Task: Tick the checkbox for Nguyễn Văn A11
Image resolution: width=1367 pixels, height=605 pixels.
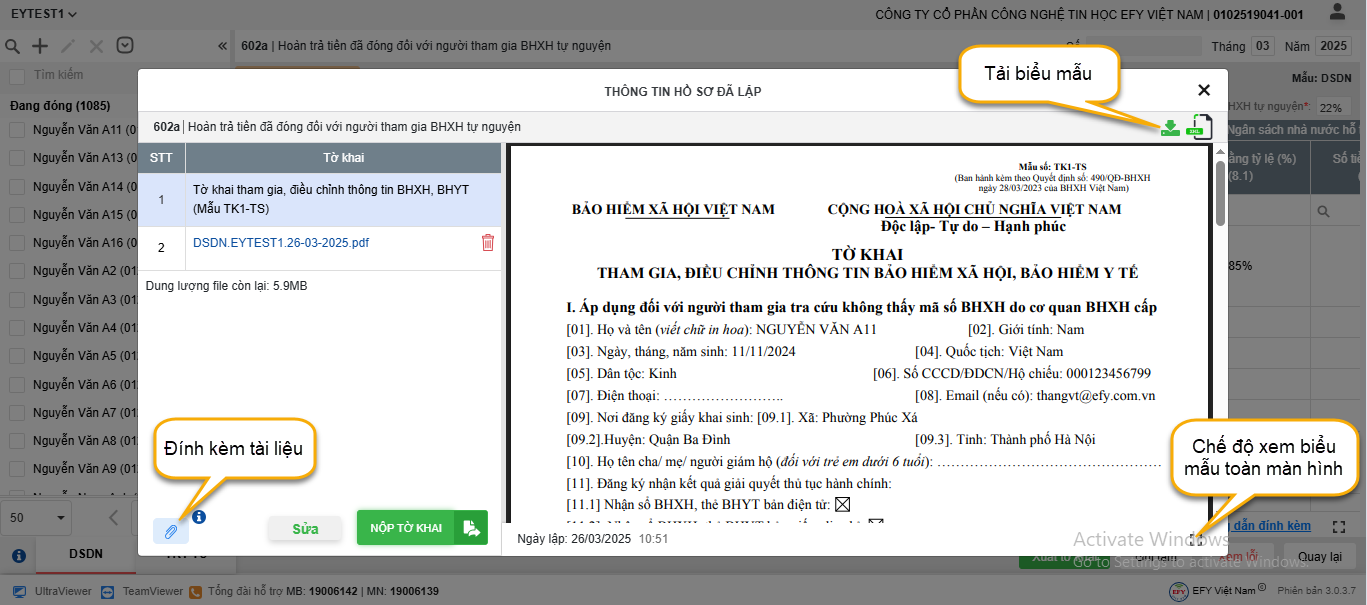Action: 17,130
